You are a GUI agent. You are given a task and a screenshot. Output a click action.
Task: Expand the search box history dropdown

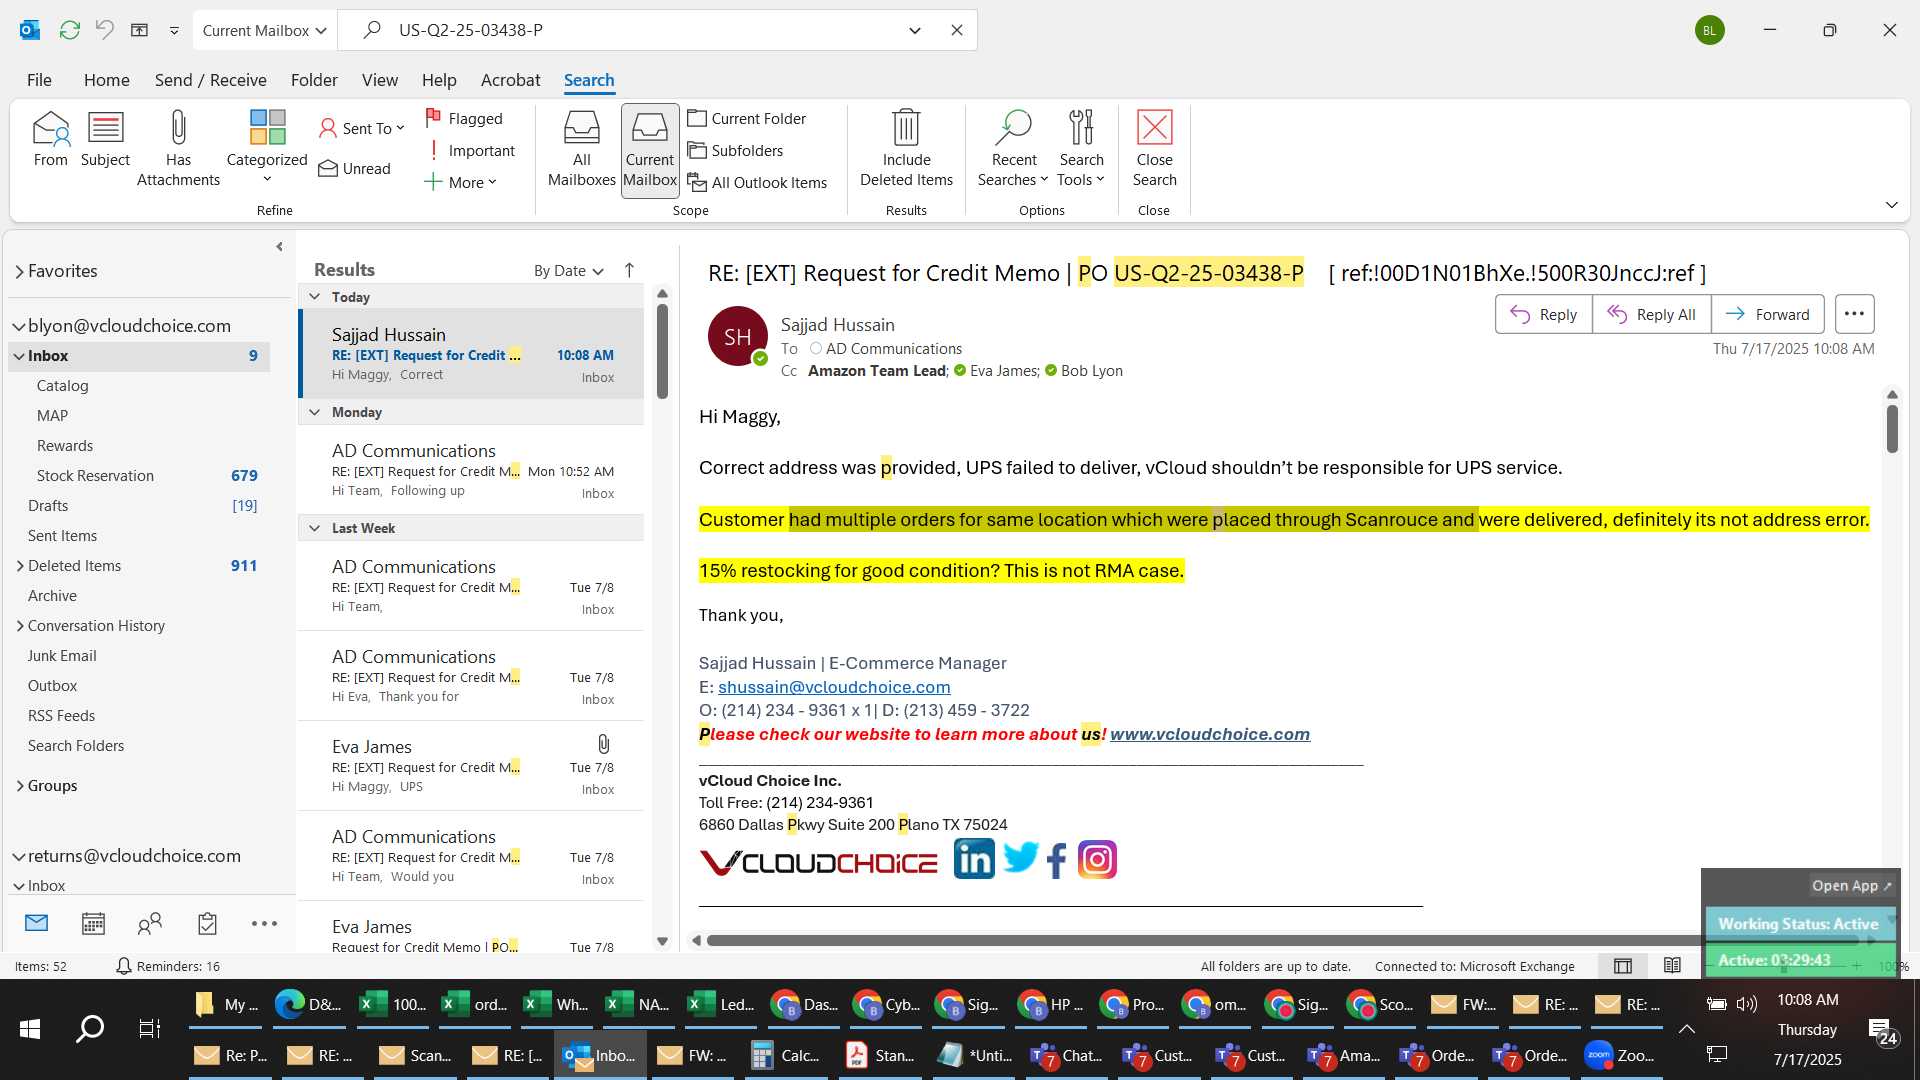click(x=914, y=30)
